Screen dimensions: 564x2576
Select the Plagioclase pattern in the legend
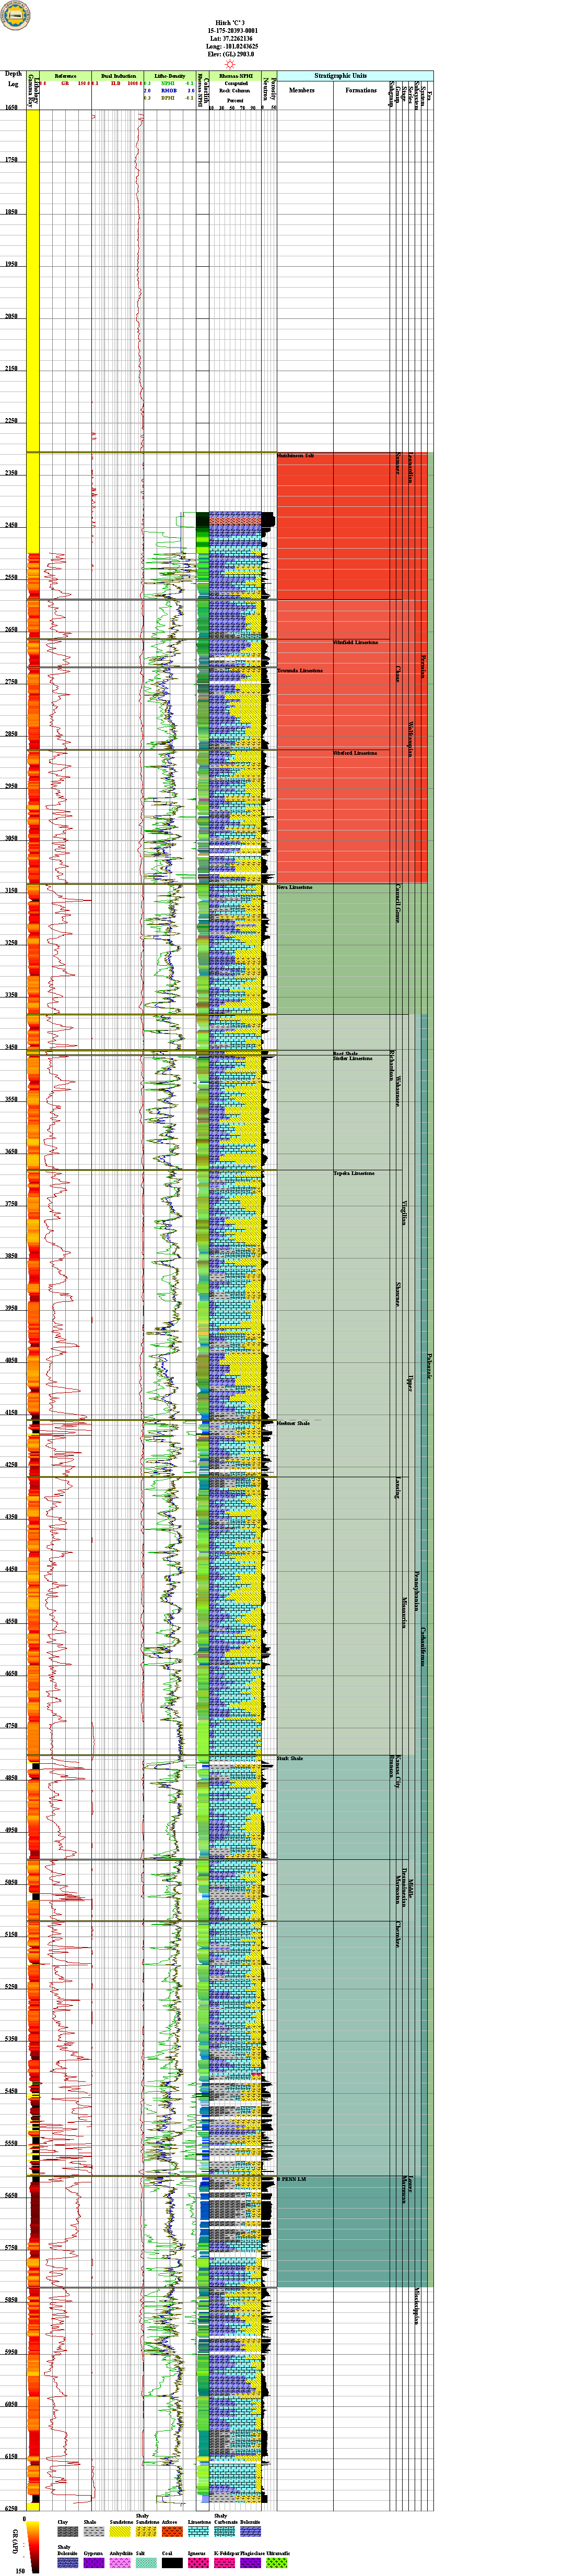(x=250, y=2564)
